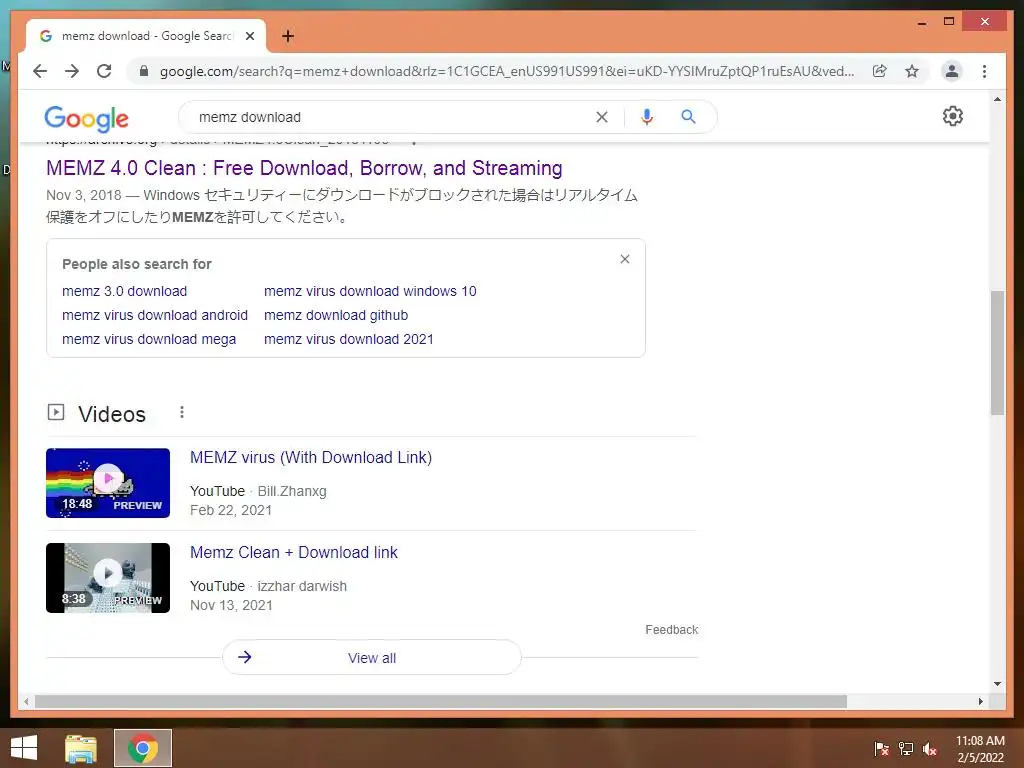The height and width of the screenshot is (768, 1024).
Task: Click the muted volume tray icon
Action: click(930, 749)
